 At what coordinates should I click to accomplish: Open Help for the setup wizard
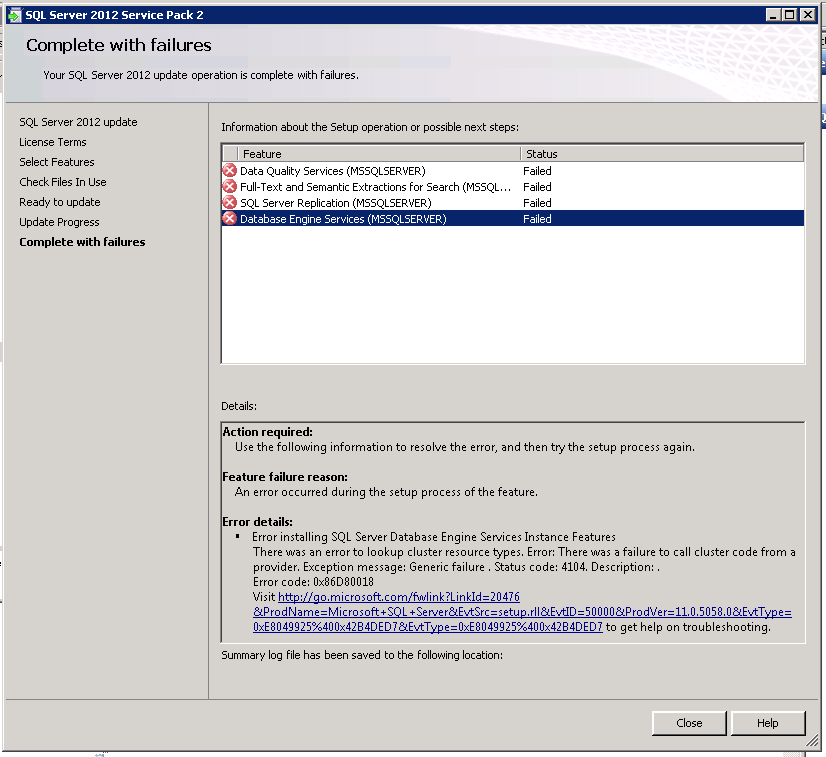(768, 723)
